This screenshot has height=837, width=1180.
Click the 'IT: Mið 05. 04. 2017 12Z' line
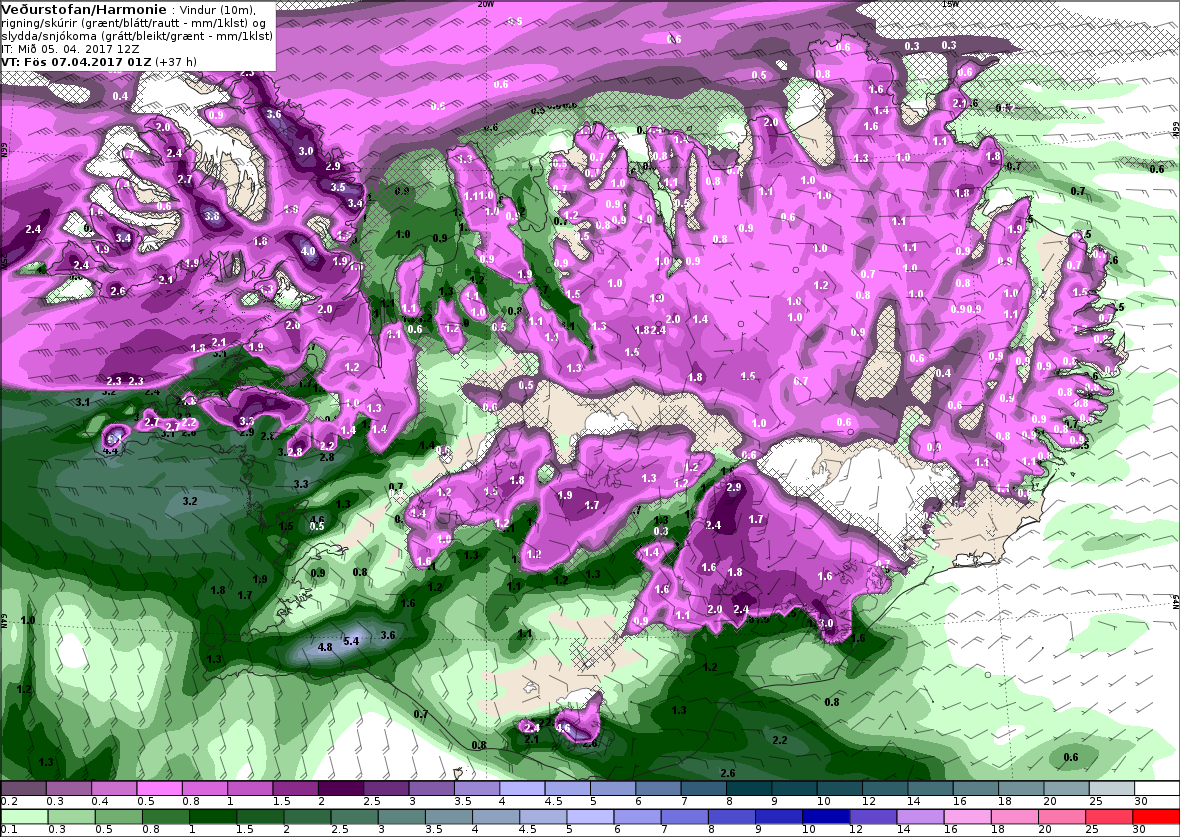pyautogui.click(x=70, y=49)
